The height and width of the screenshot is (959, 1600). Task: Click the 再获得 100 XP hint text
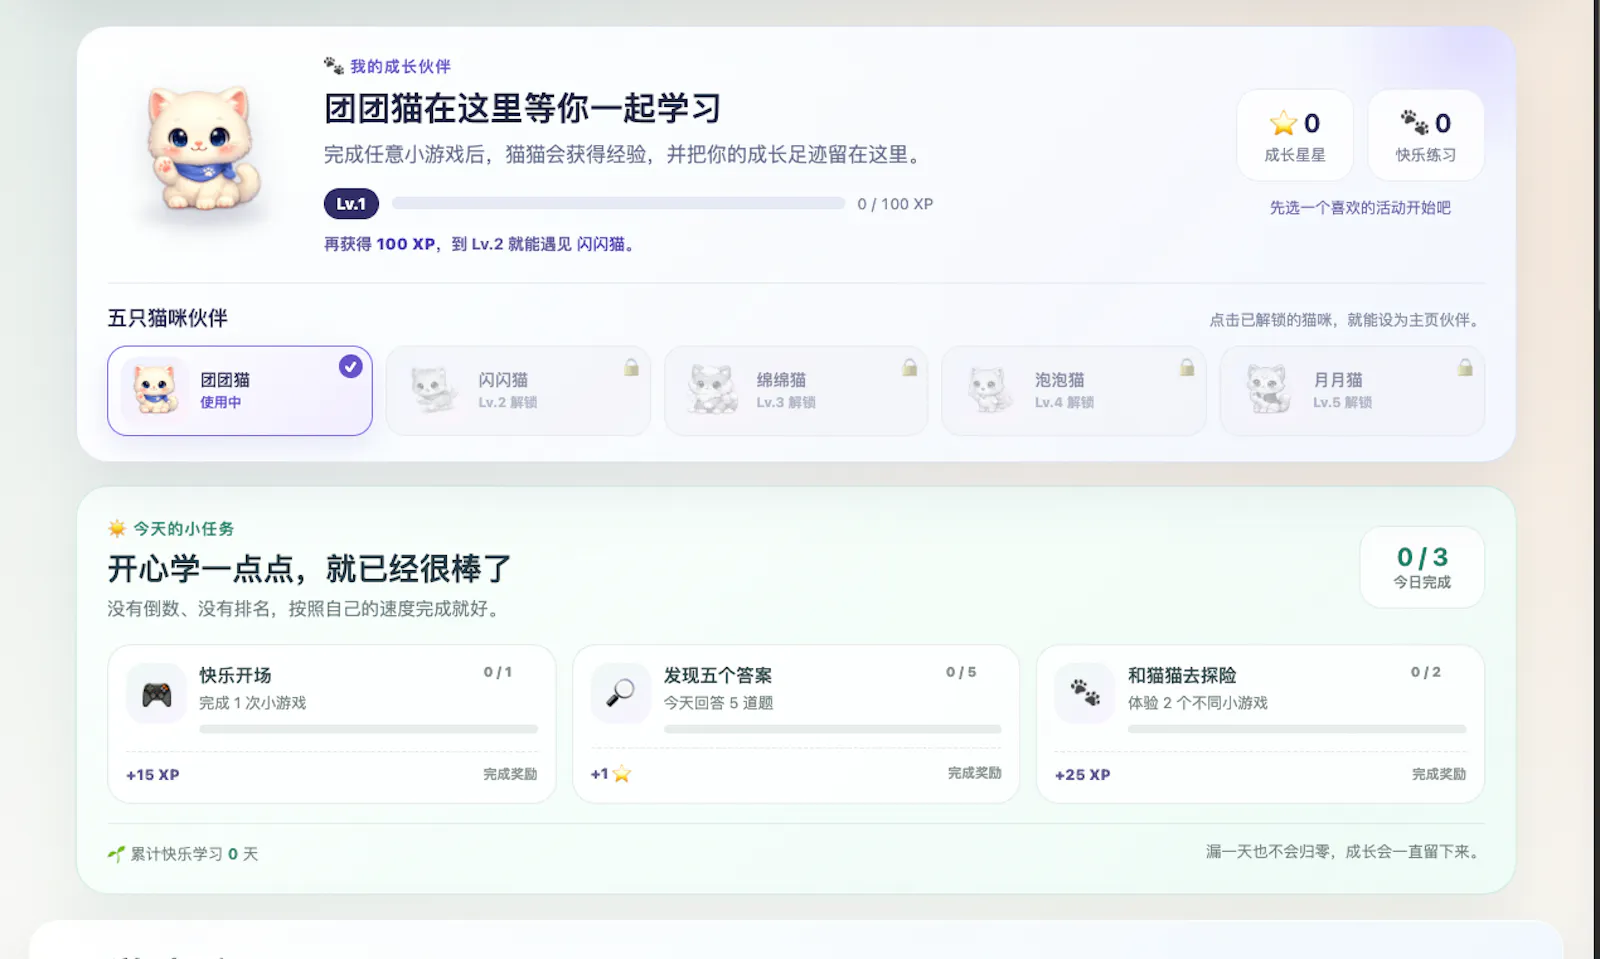tap(480, 244)
